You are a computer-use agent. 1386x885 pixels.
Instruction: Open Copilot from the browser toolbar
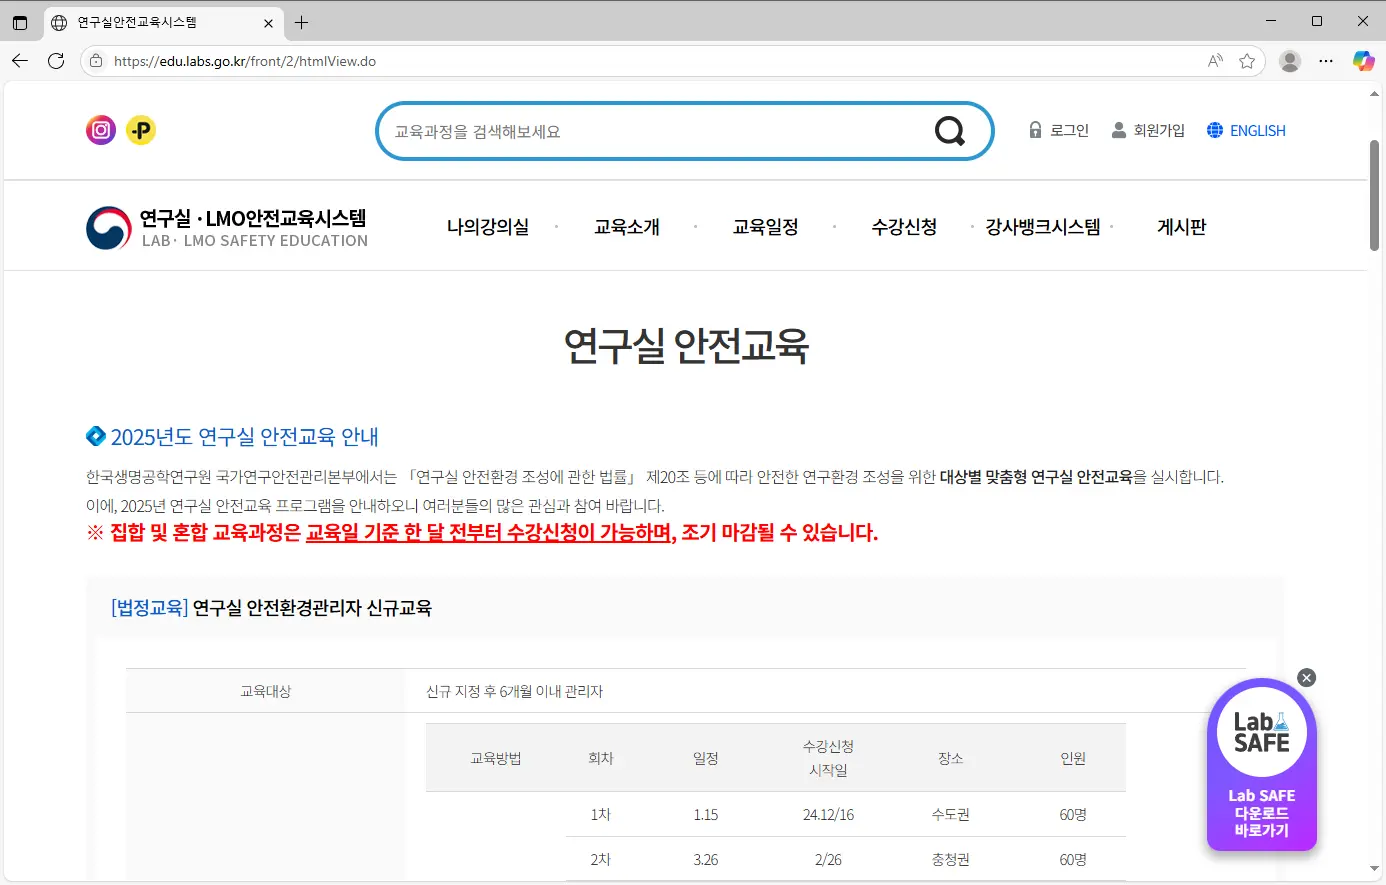[1363, 60]
